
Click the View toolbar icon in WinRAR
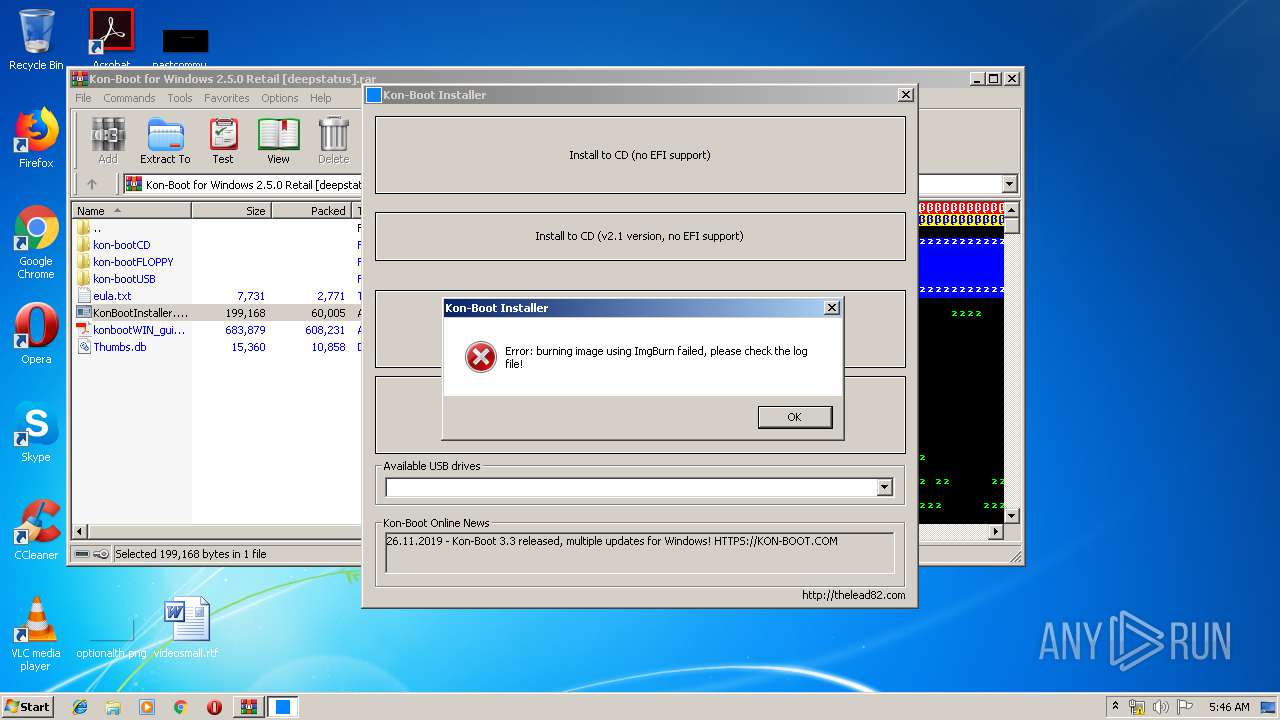point(278,141)
